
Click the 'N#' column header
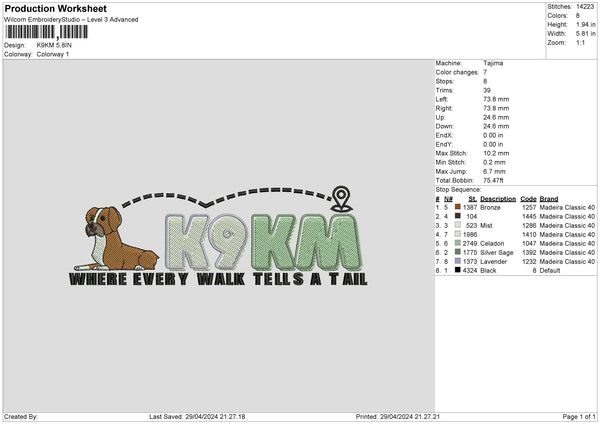[448, 199]
